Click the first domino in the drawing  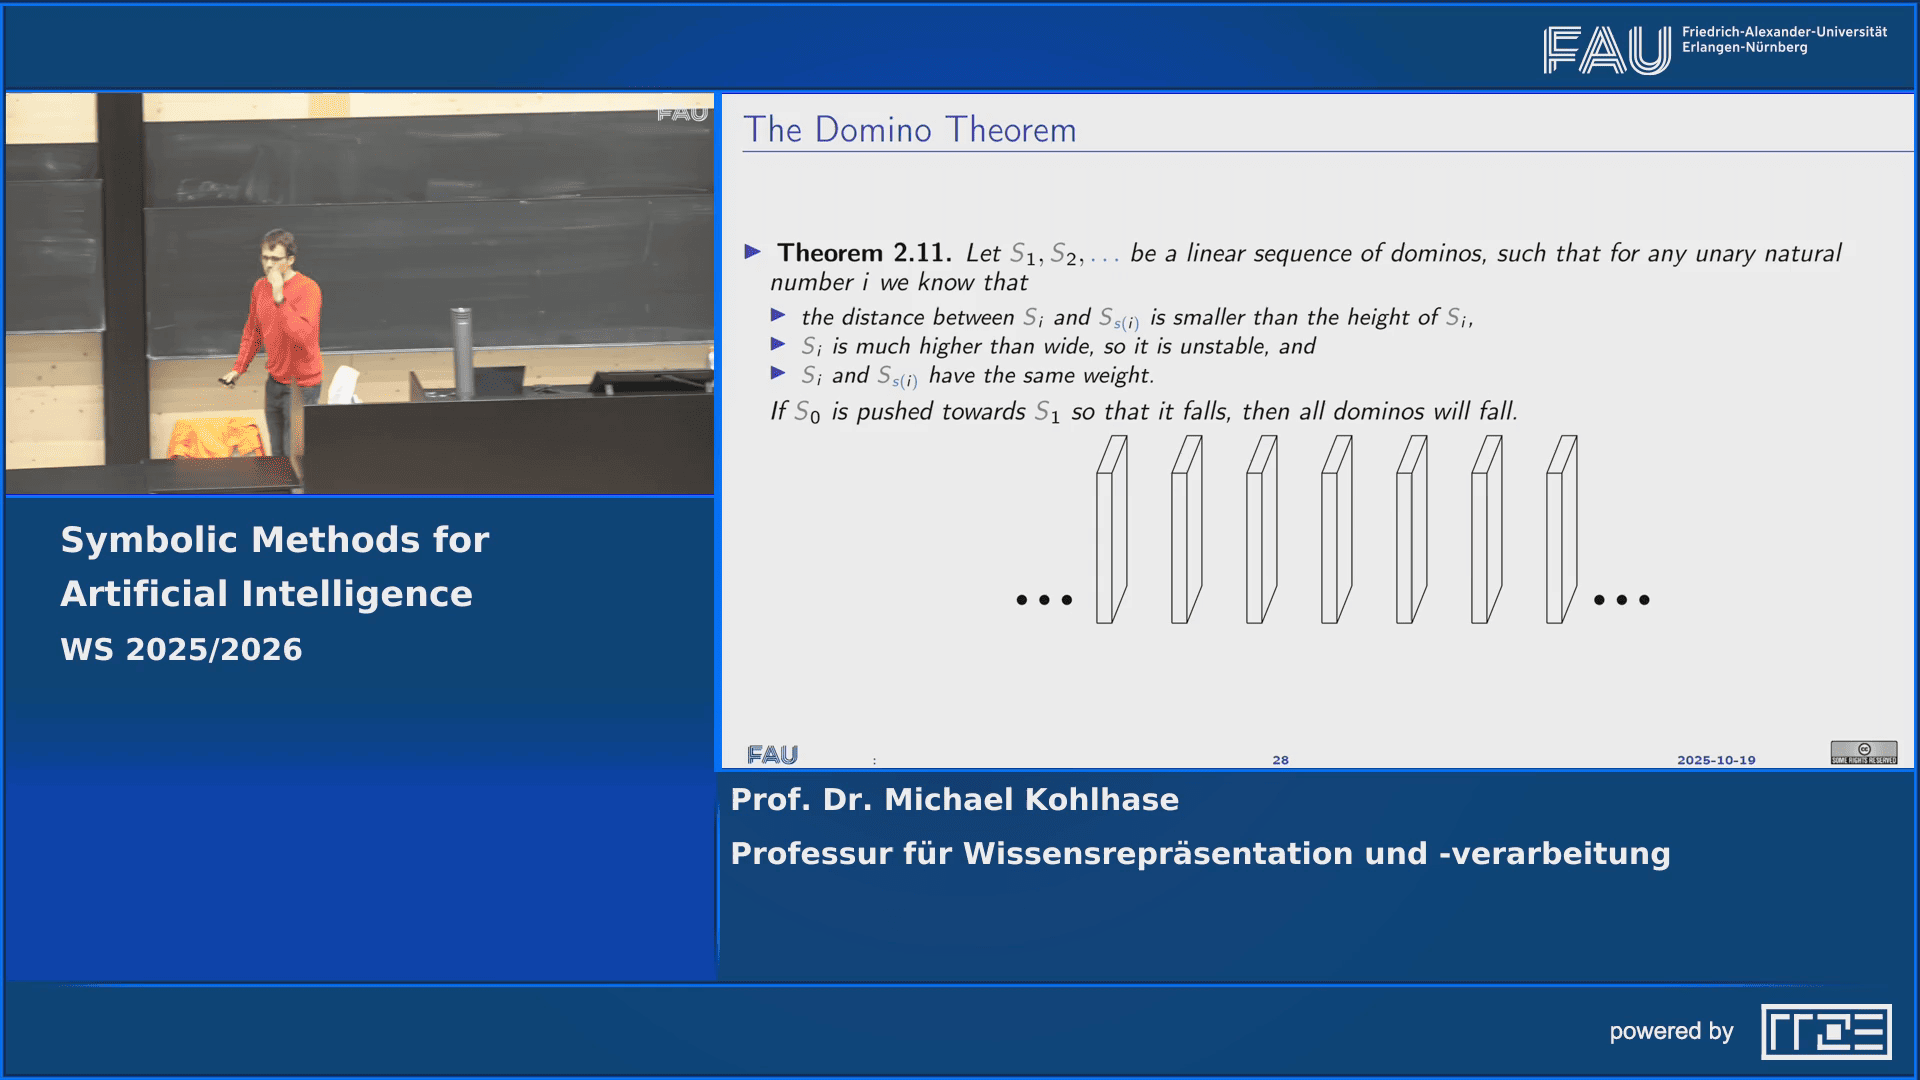[1111, 530]
